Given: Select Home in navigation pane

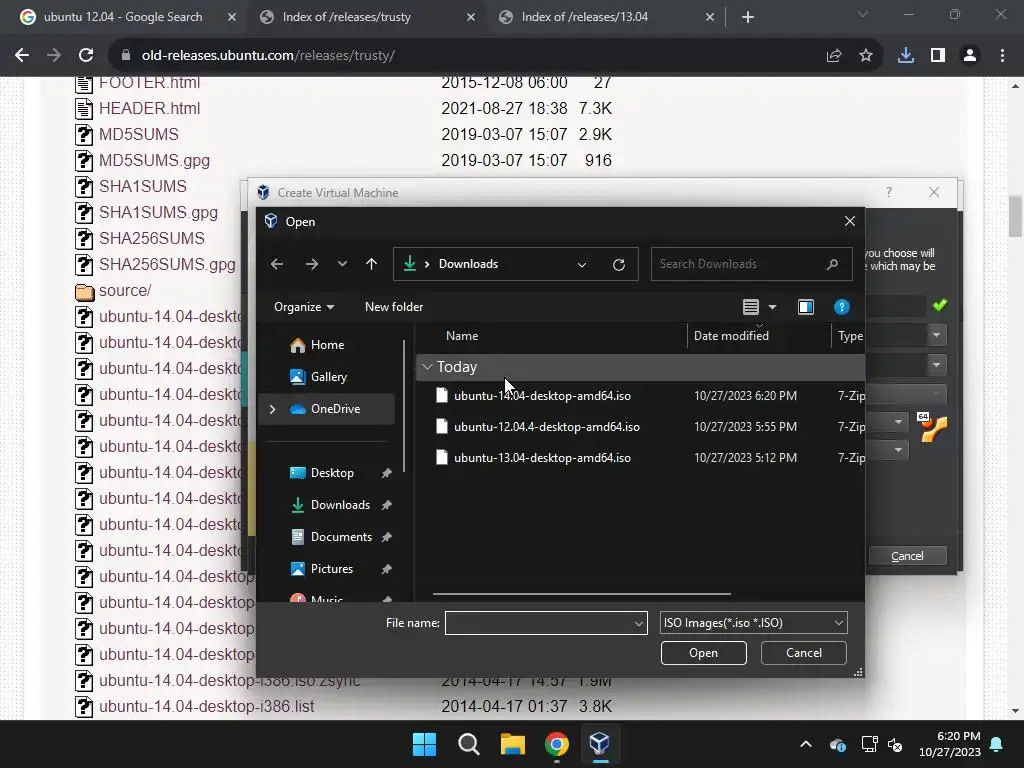Looking at the screenshot, I should (x=327, y=345).
